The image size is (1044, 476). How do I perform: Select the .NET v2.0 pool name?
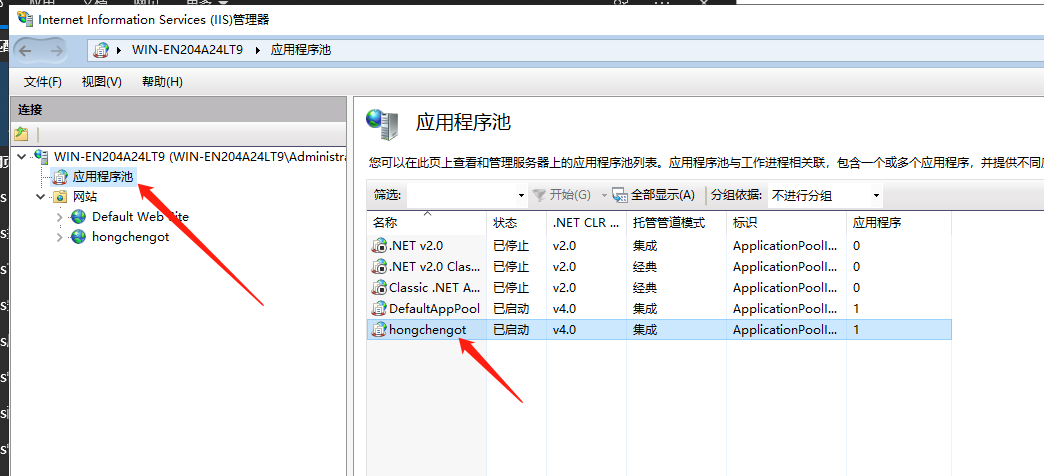[x=416, y=246]
